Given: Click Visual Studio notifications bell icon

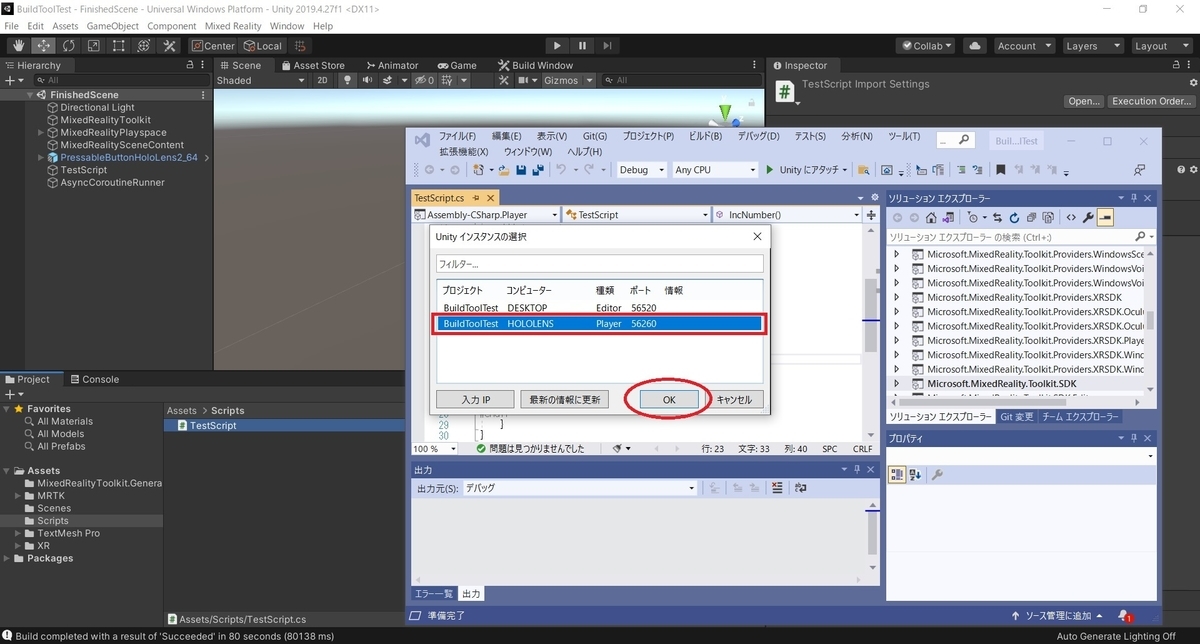Looking at the screenshot, I should coord(1124,616).
